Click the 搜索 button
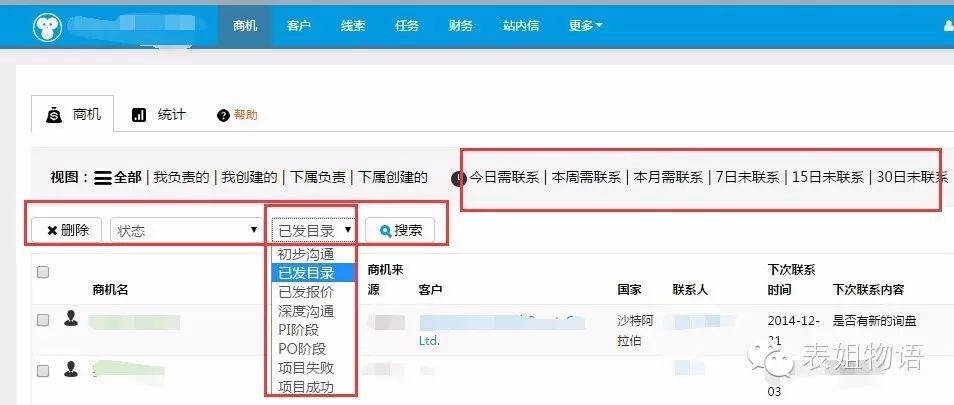 400,230
